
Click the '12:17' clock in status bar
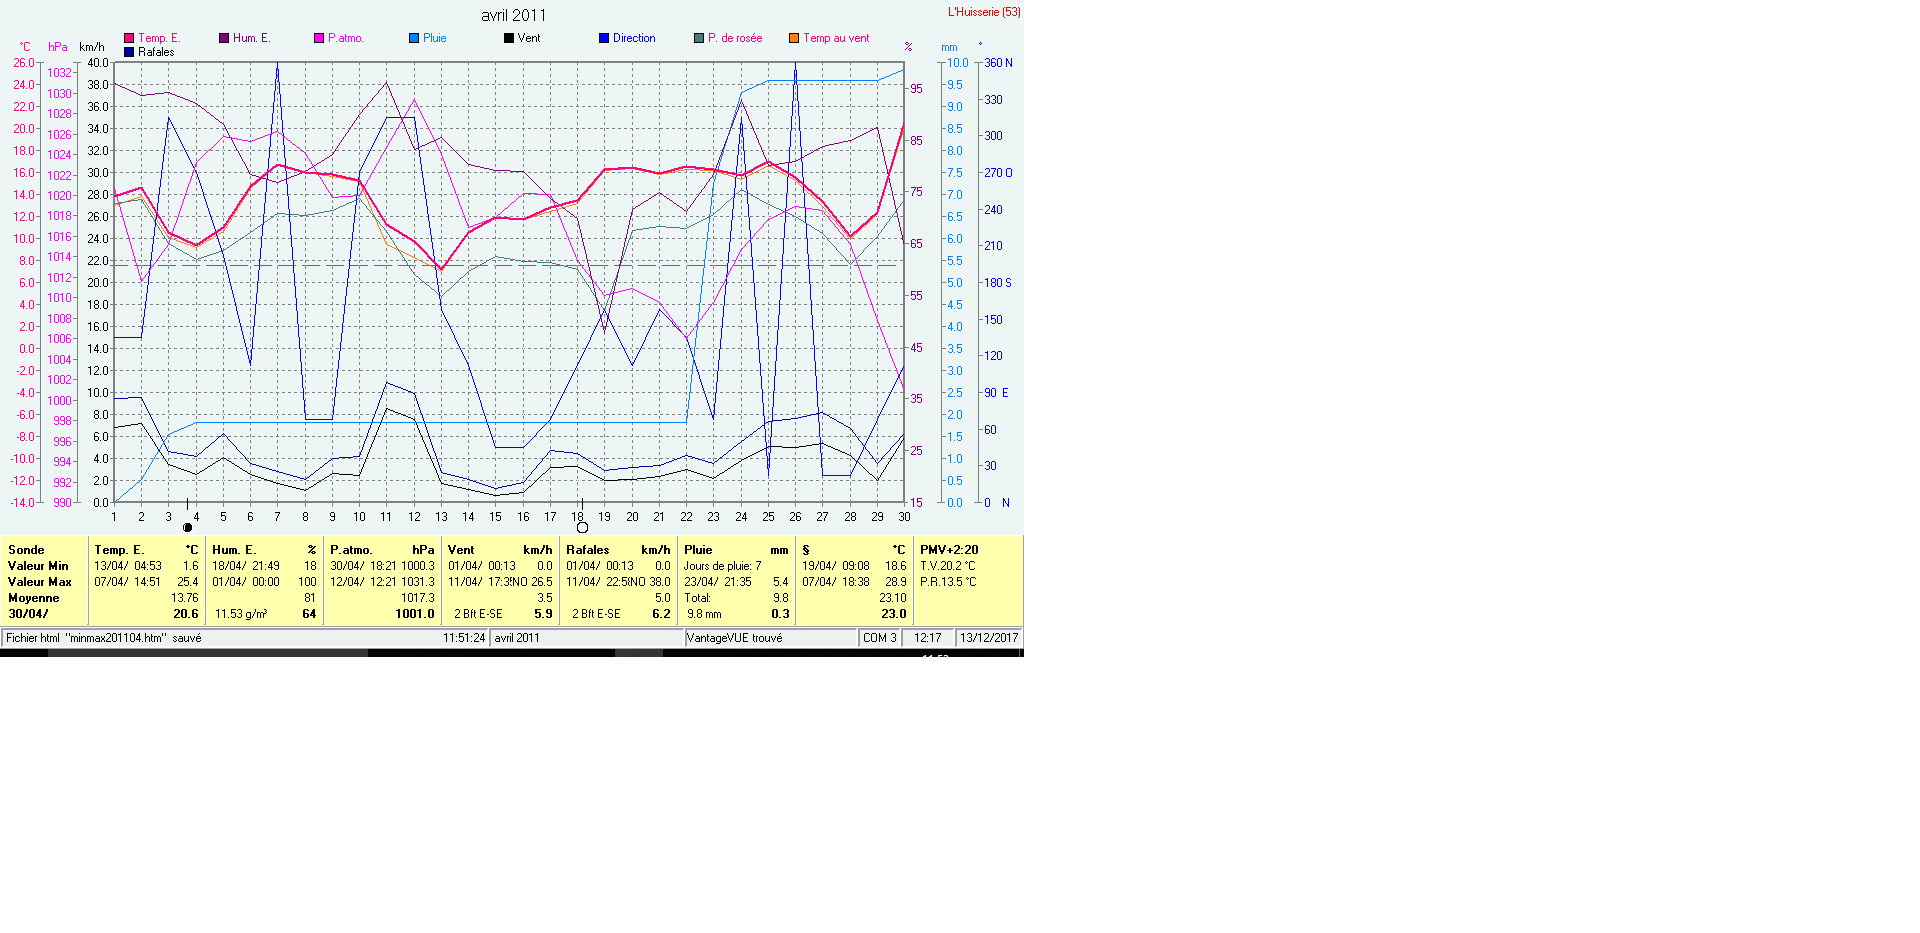point(928,638)
